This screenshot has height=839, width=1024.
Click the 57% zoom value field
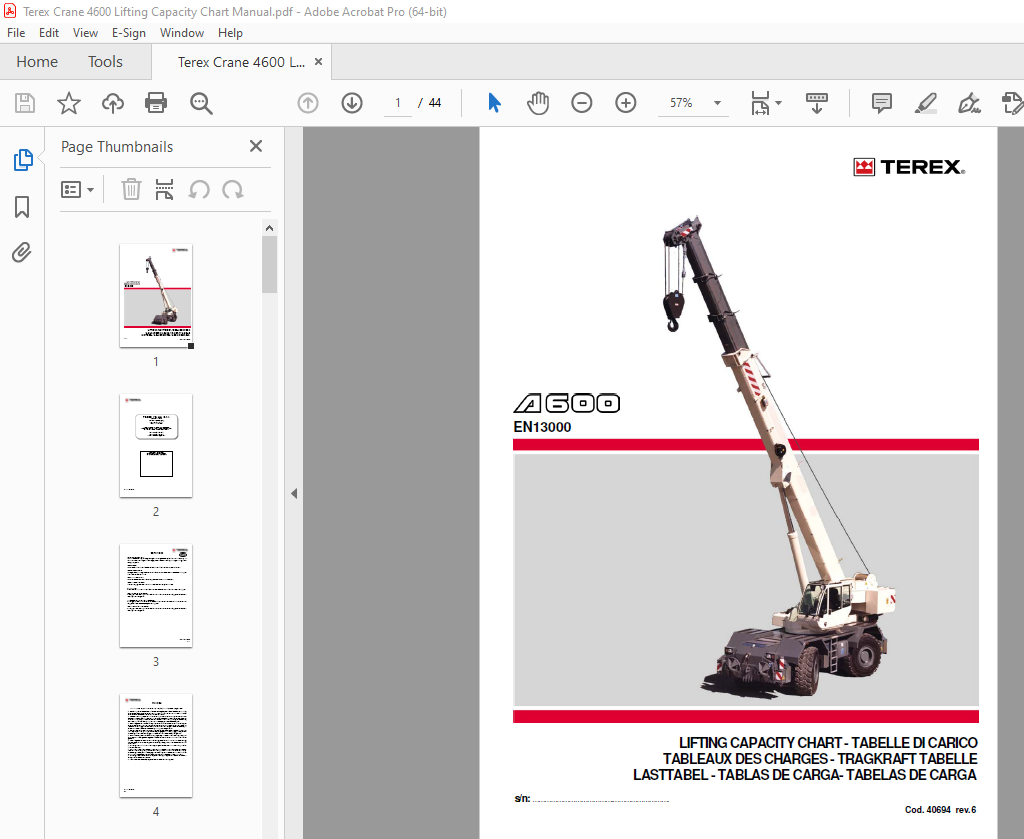[x=681, y=103]
